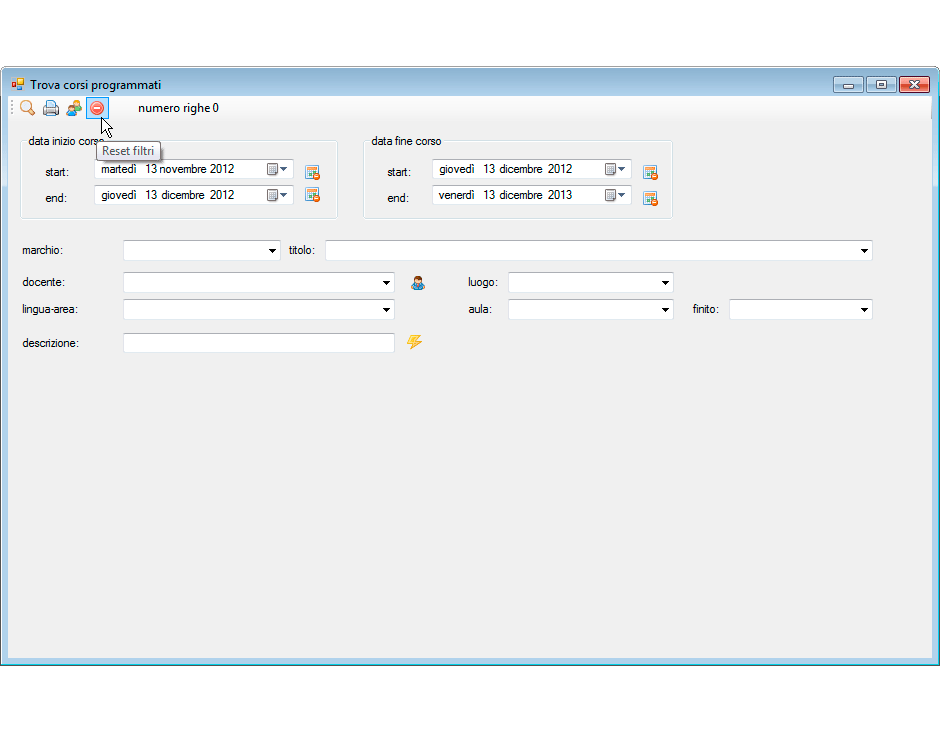This screenshot has width=940, height=732.
Task: Expand the lingua-area dropdown
Action: tap(386, 309)
